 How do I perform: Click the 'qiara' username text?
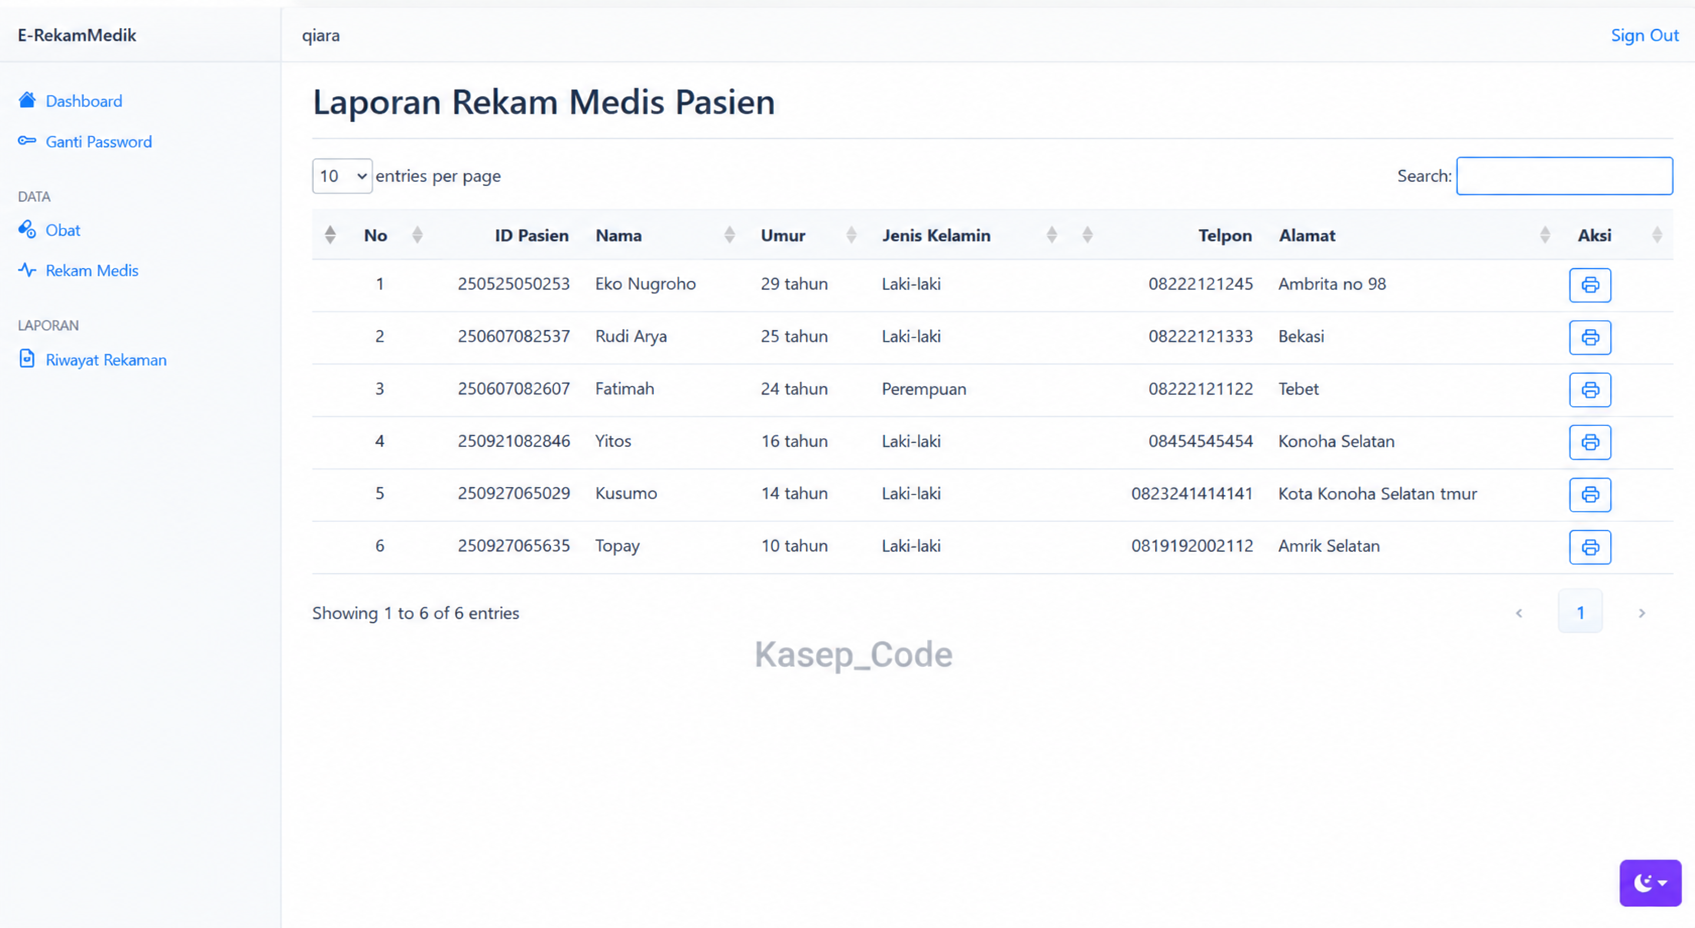click(321, 35)
